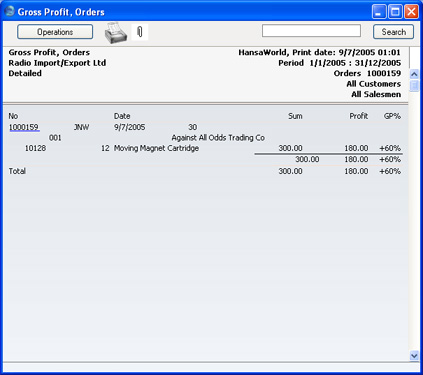Click salesman code JNW
This screenshot has height=375, width=423.
tap(81, 127)
